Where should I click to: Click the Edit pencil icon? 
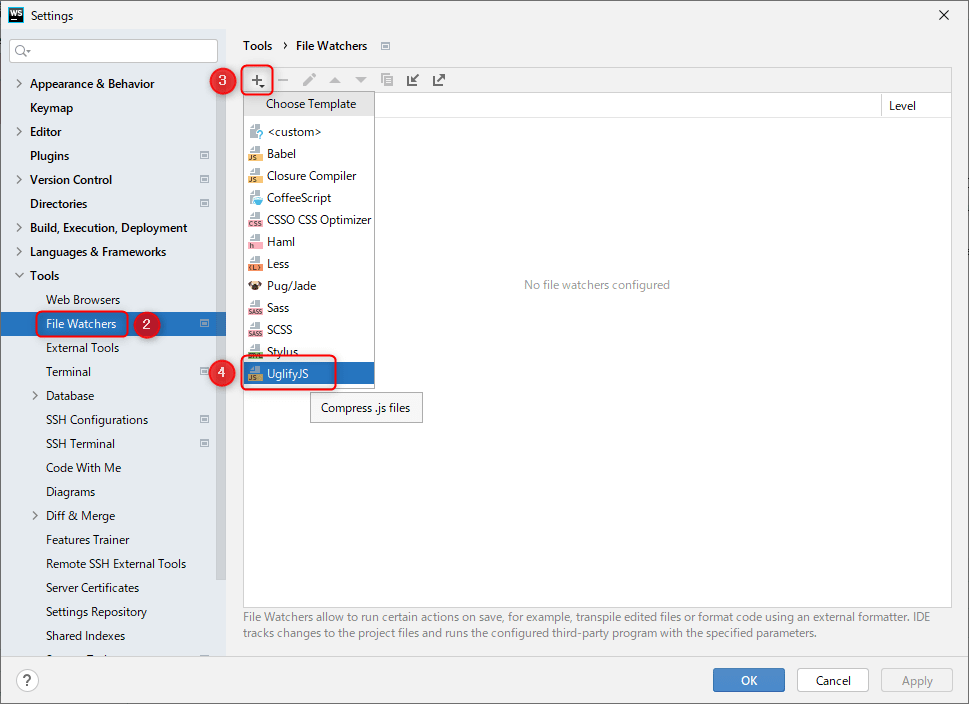309,80
